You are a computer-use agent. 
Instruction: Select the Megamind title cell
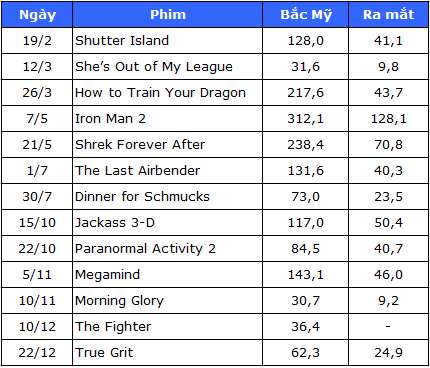tap(168, 275)
